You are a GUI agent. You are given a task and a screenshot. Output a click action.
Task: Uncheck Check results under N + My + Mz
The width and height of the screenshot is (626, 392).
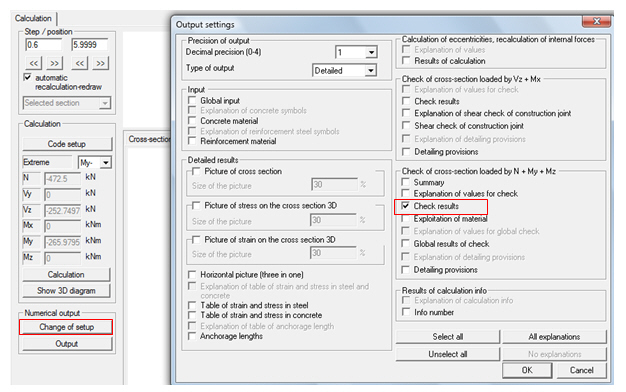(406, 206)
